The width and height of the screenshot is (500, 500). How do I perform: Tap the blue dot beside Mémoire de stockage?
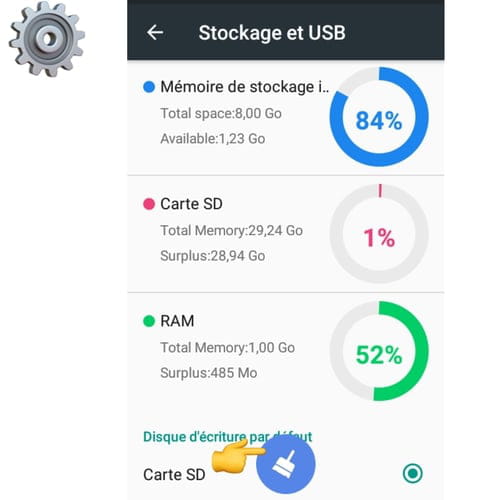click(149, 87)
